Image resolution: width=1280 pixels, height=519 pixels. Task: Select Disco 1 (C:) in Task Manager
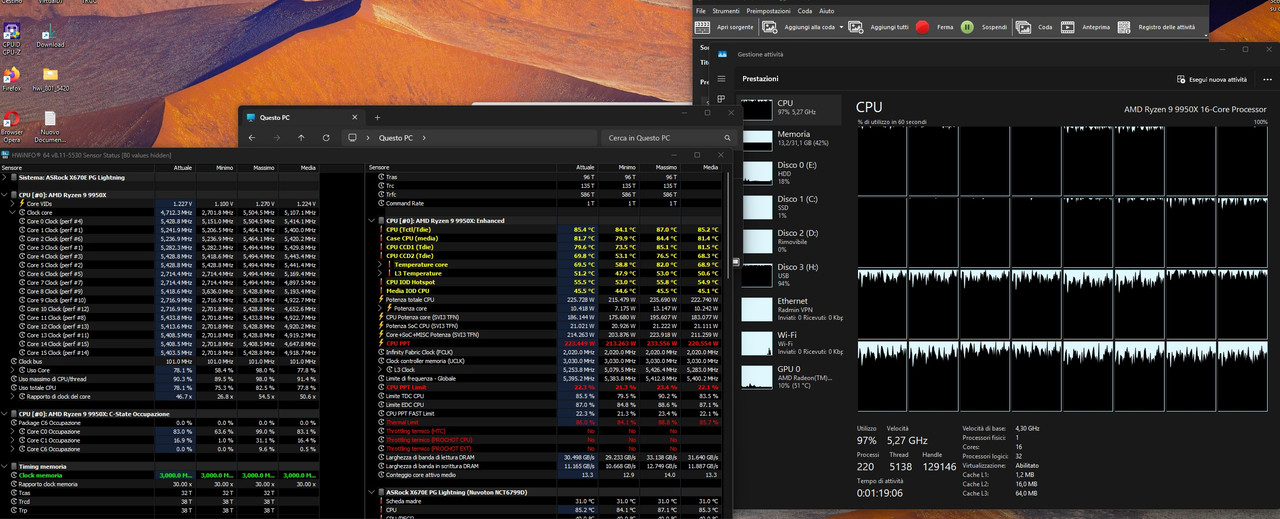[x=793, y=206]
